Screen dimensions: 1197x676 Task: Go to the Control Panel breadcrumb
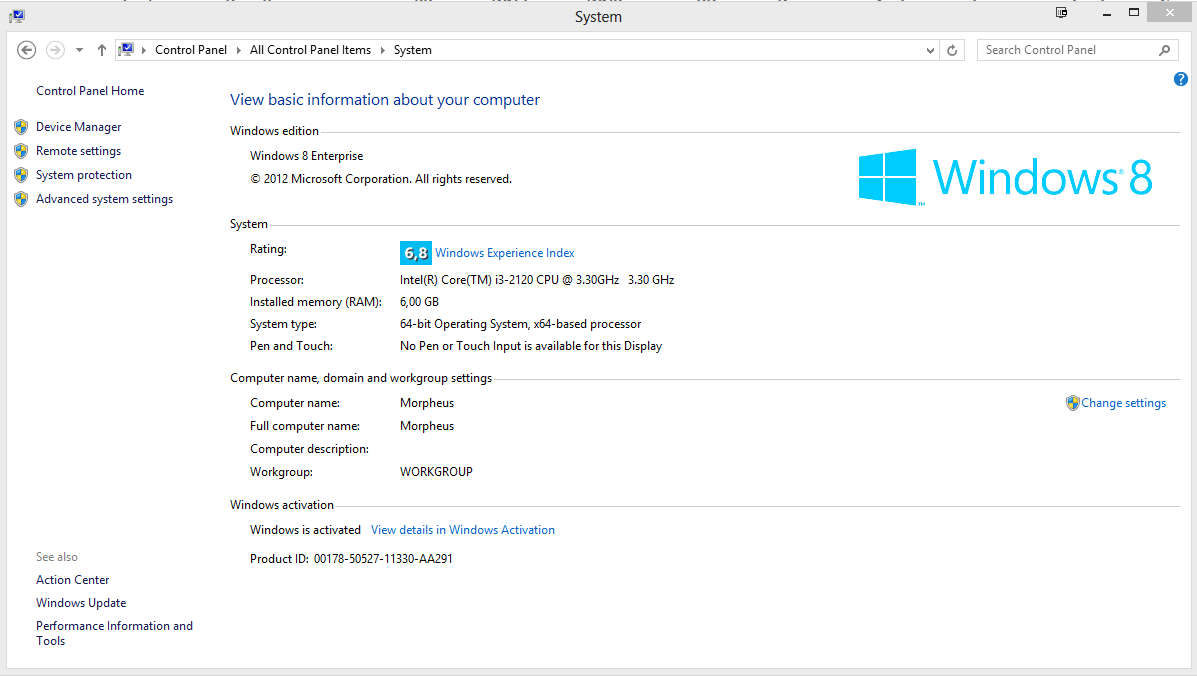(x=190, y=50)
